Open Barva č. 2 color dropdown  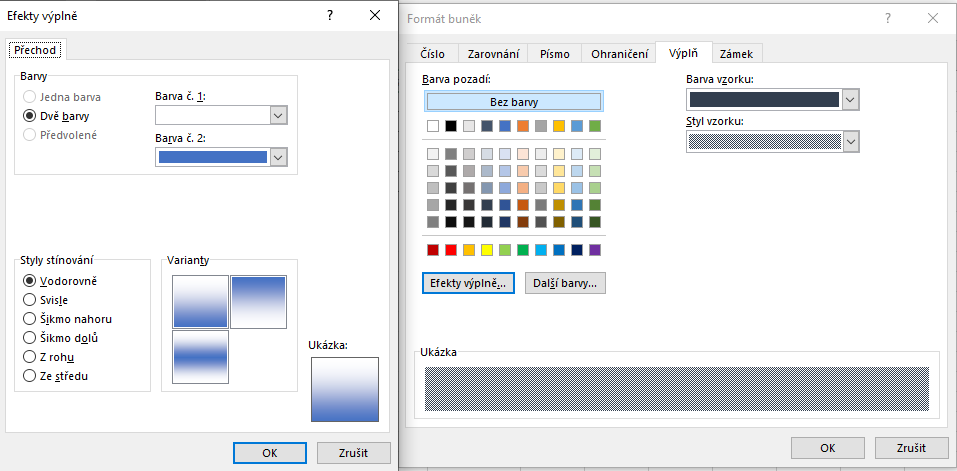click(x=278, y=157)
